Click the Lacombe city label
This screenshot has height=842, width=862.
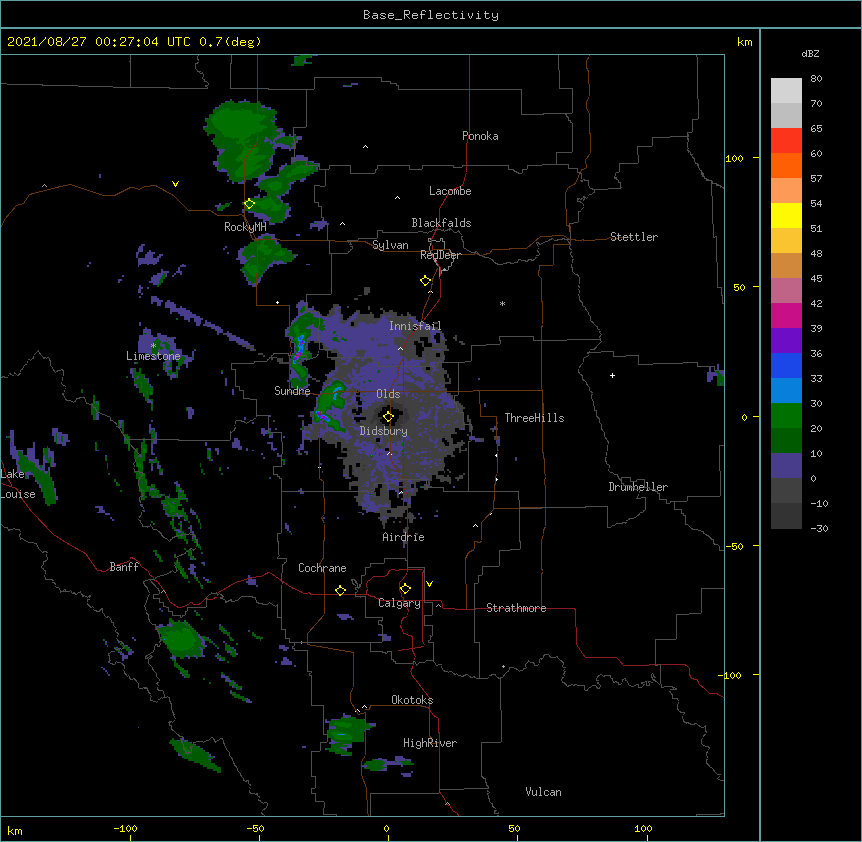pos(450,191)
